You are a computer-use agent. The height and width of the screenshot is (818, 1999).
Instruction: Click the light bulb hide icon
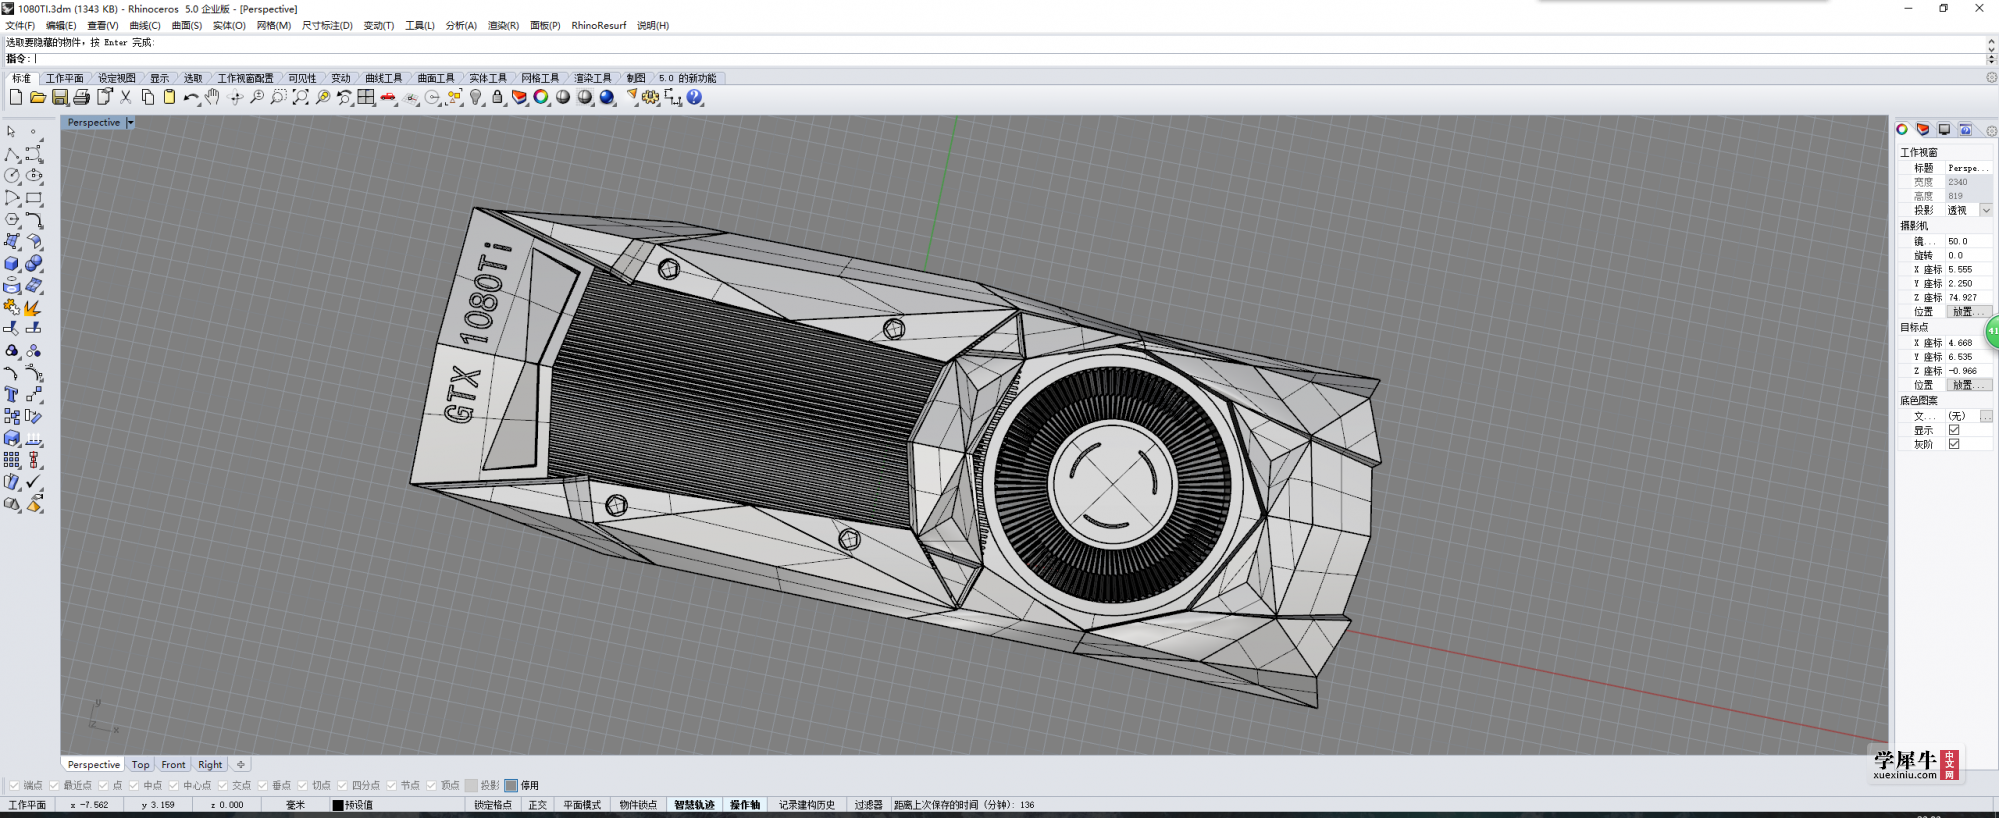point(476,97)
